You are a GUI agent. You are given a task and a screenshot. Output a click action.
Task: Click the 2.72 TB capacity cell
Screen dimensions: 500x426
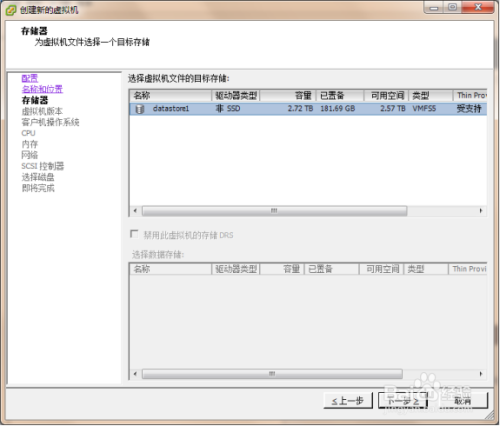click(x=300, y=109)
